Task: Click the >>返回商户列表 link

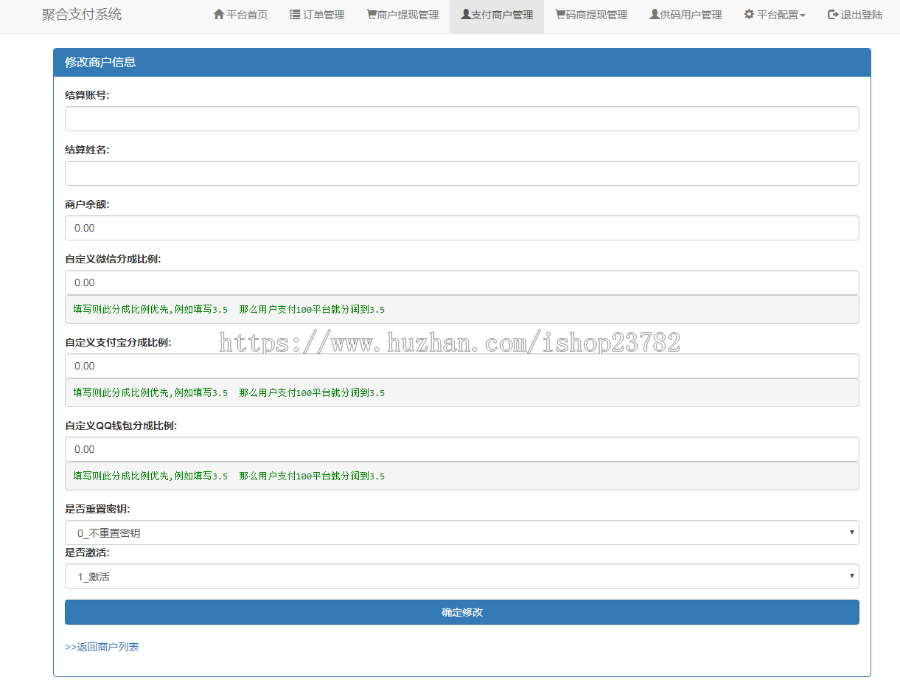Action: pyautogui.click(x=102, y=647)
